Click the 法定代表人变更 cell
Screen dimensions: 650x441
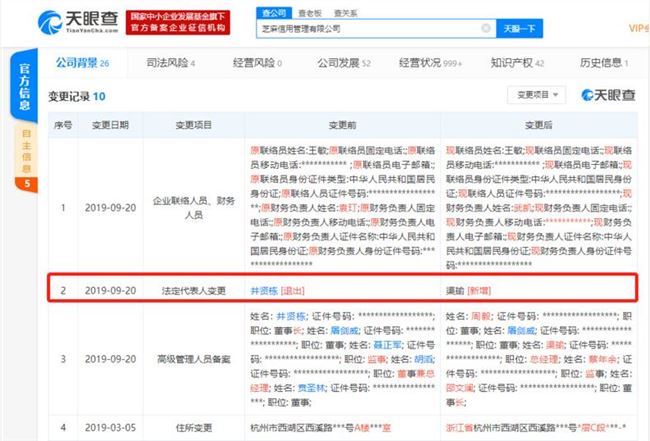[194, 291]
